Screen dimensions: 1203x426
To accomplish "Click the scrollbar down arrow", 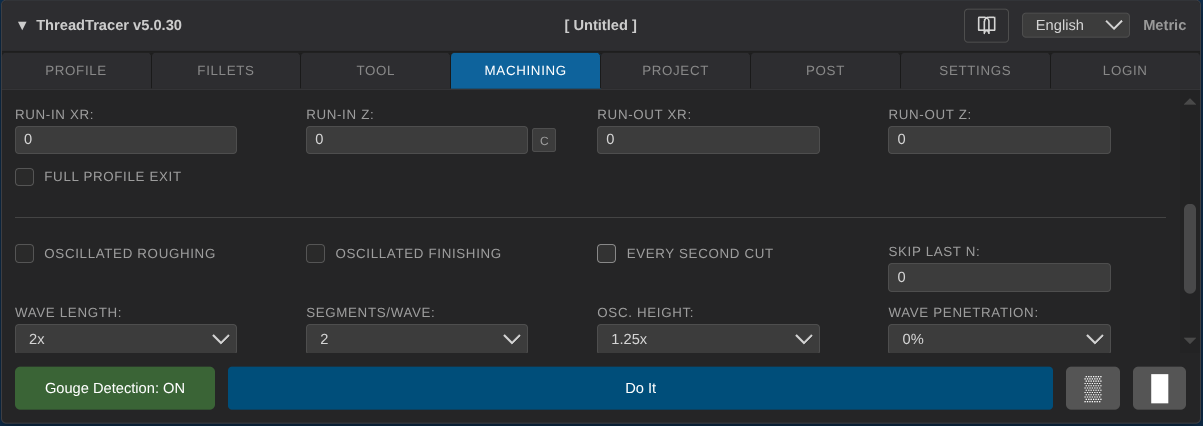I will (x=1189, y=341).
